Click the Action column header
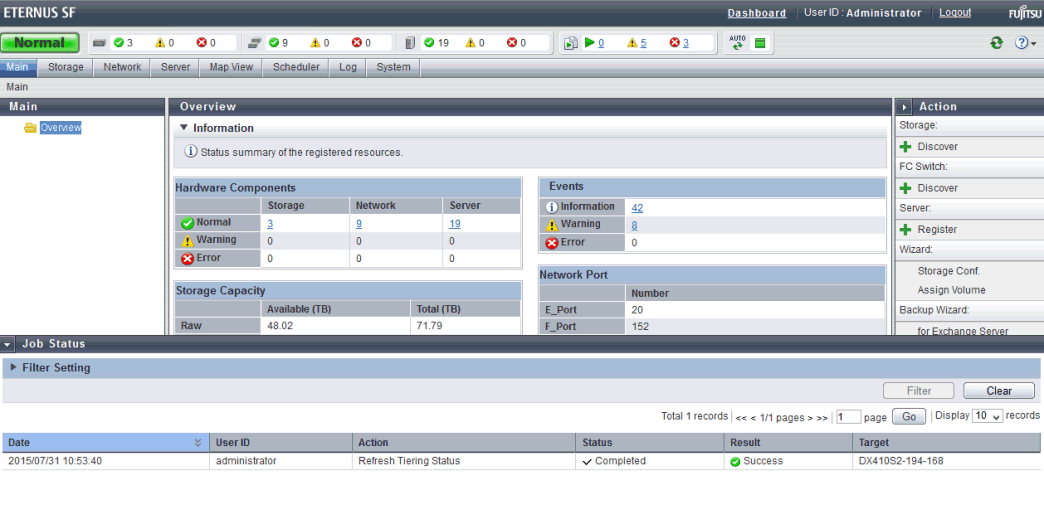Screen dimensions: 1044x529 [x=464, y=442]
